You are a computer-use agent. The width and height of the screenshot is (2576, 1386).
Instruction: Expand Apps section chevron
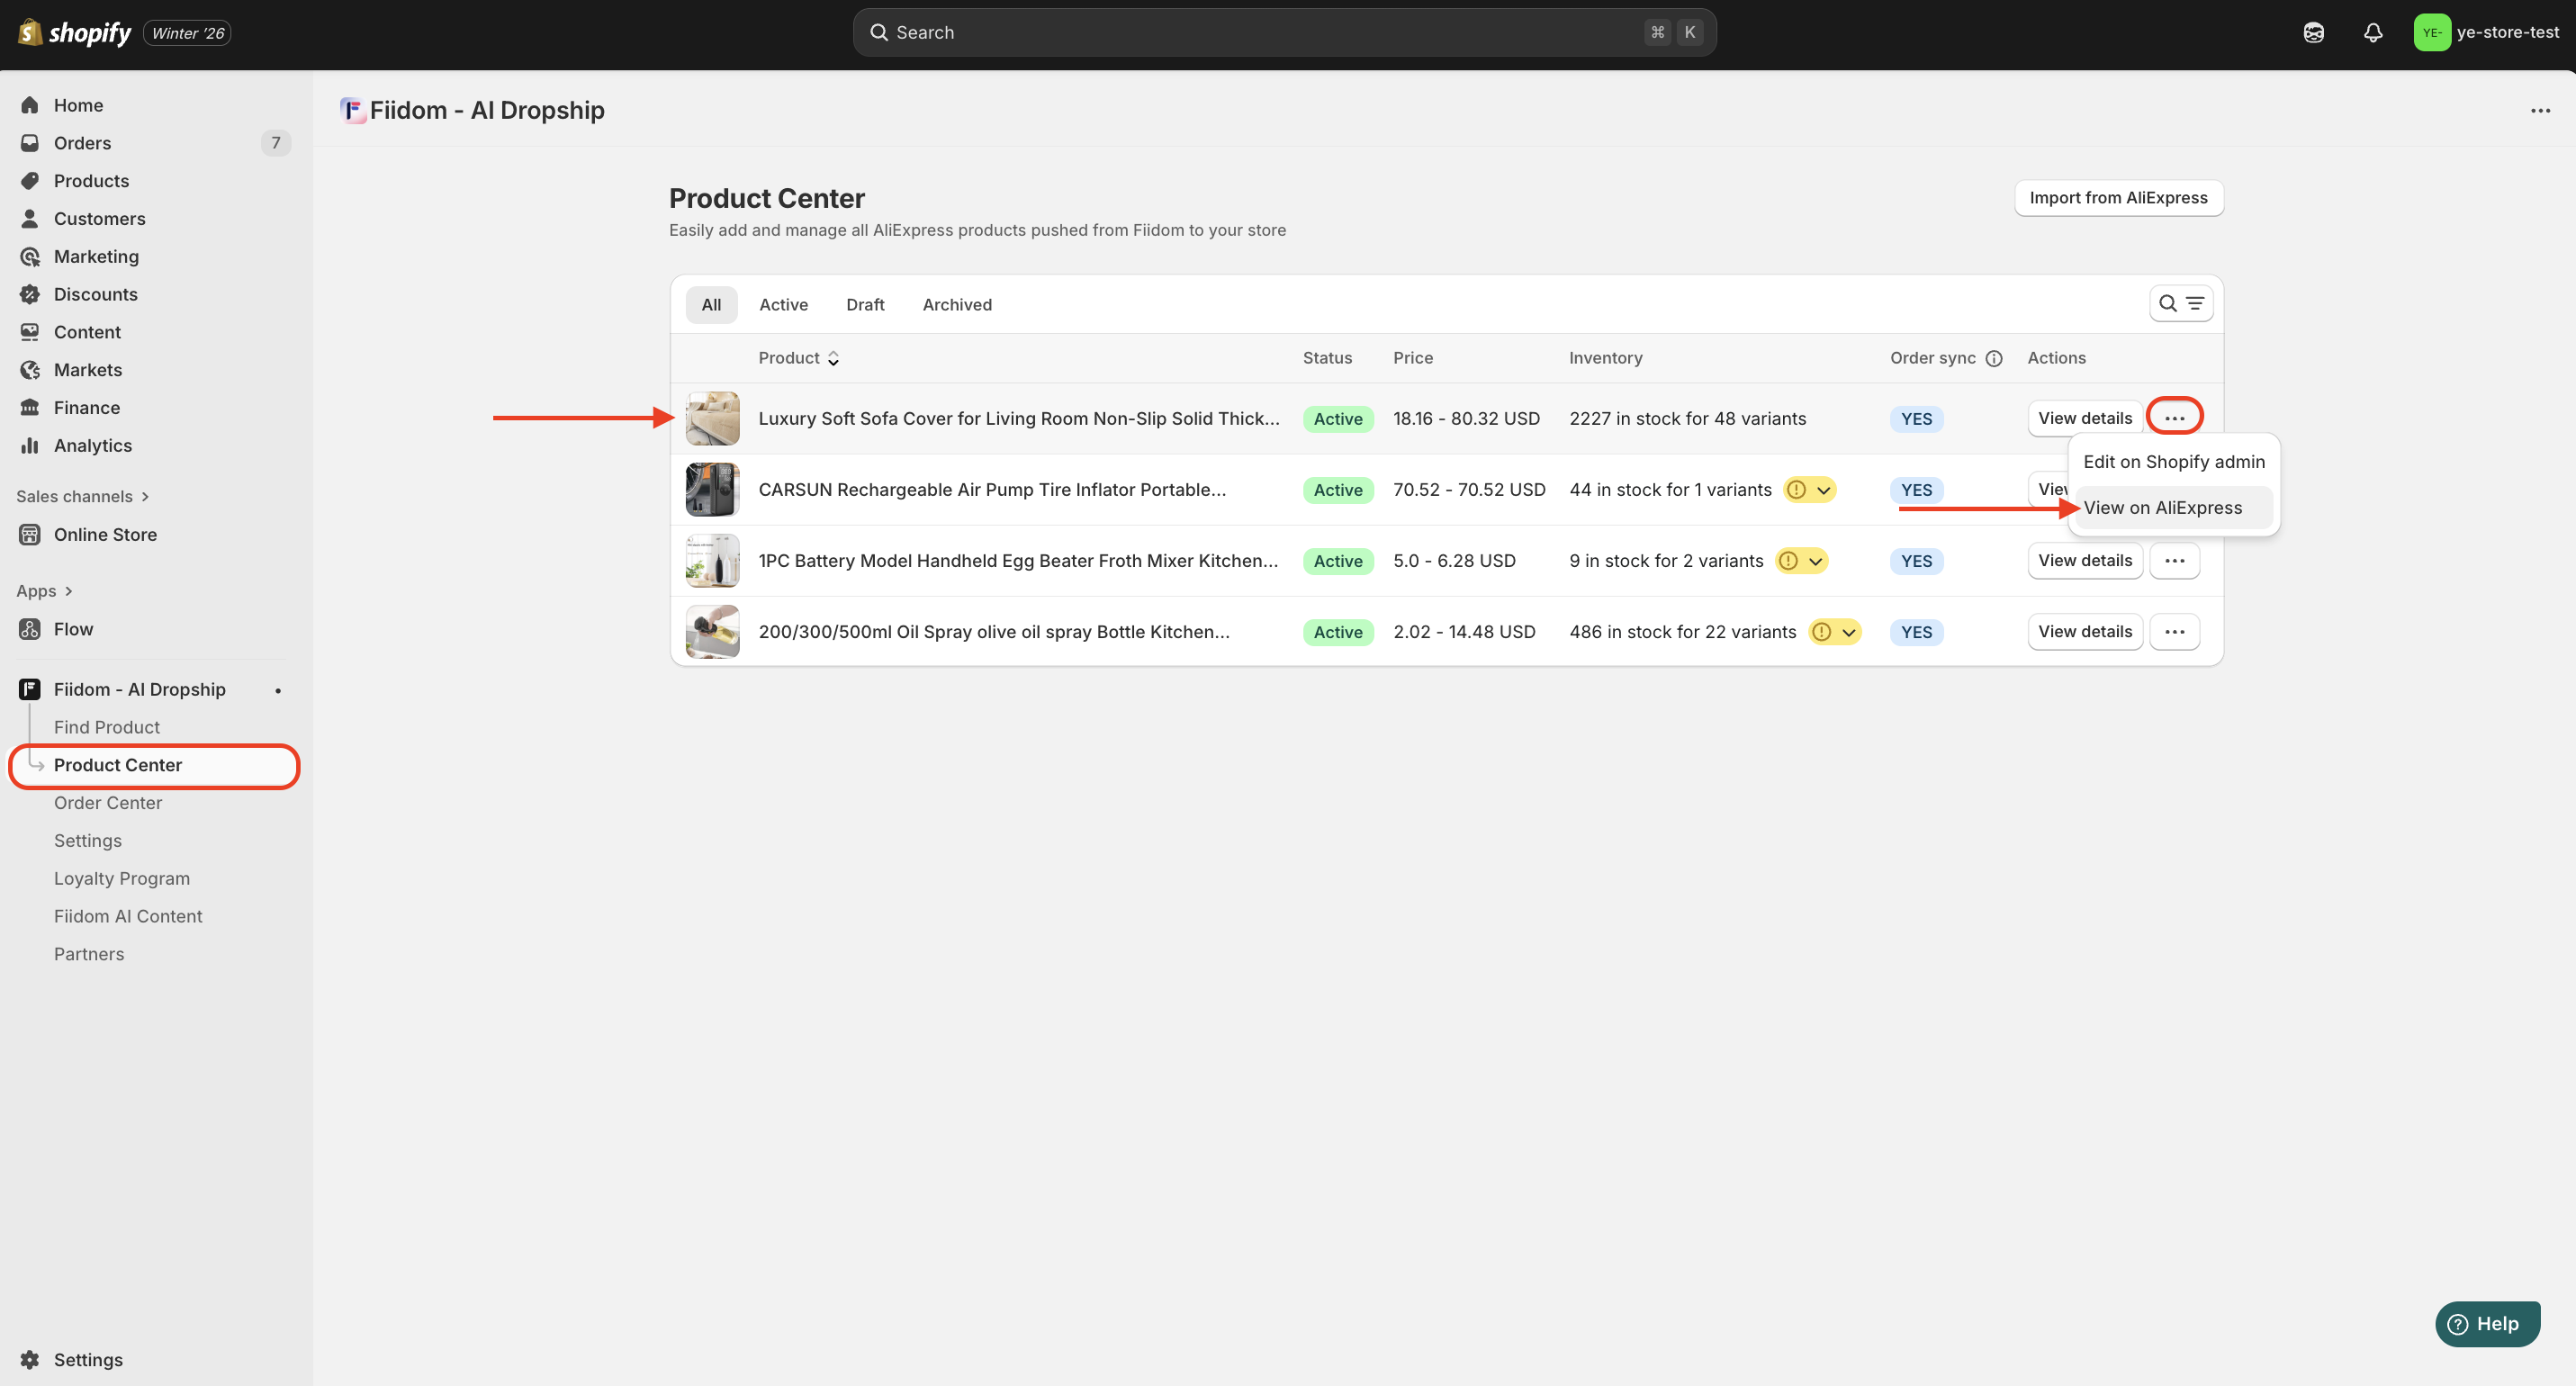click(x=69, y=592)
